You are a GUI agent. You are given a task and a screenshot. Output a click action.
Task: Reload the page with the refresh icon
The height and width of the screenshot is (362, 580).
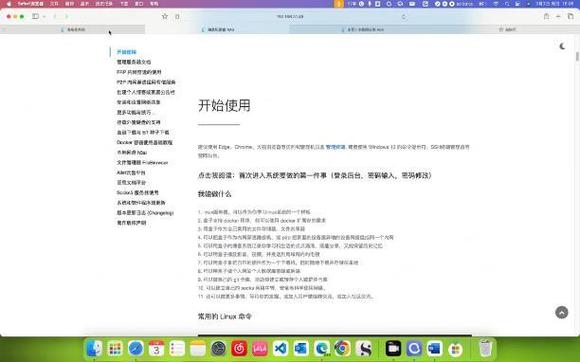tap(404, 17)
